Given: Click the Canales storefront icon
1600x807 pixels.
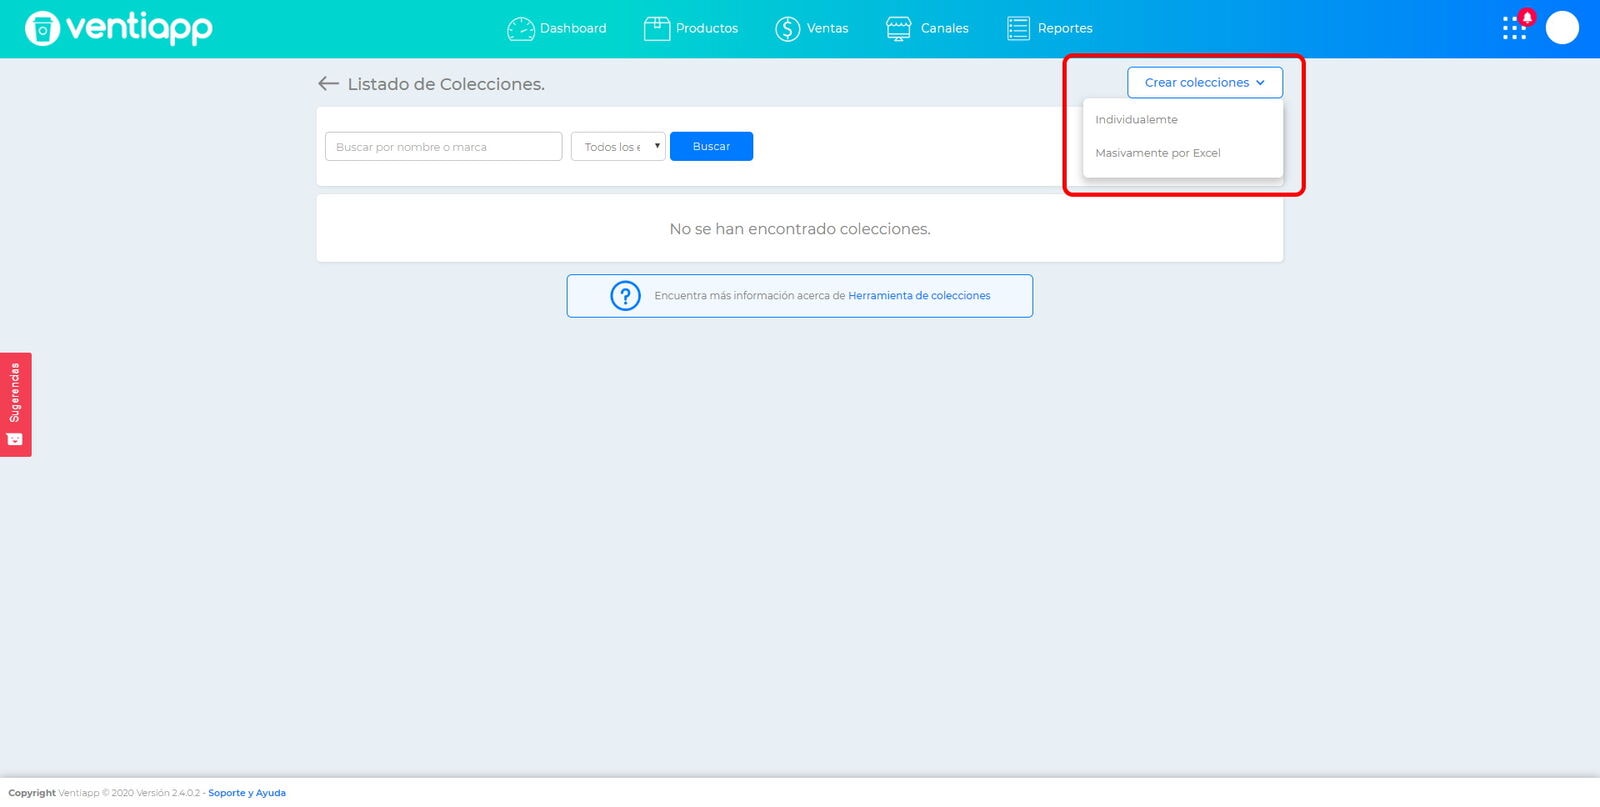Looking at the screenshot, I should coord(899,29).
